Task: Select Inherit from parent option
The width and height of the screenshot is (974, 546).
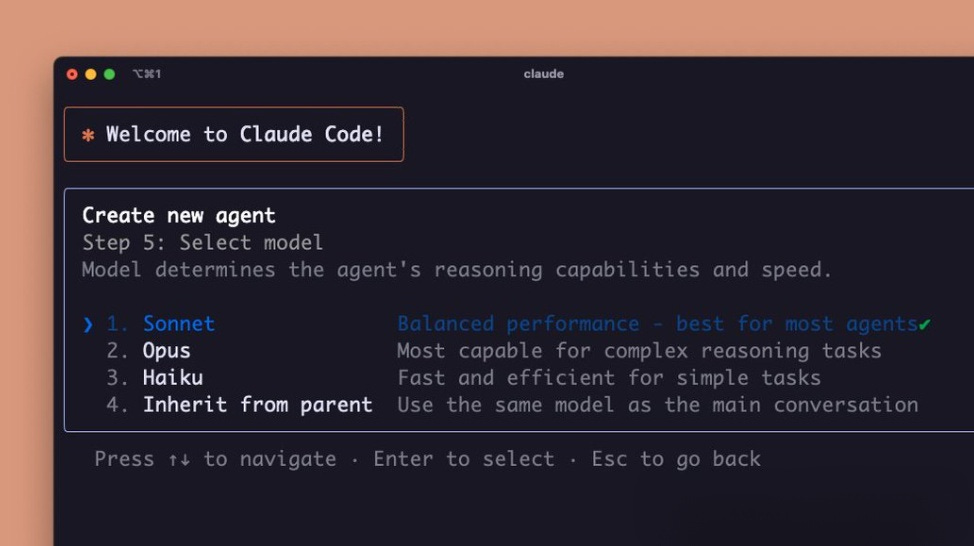Action: [x=258, y=405]
